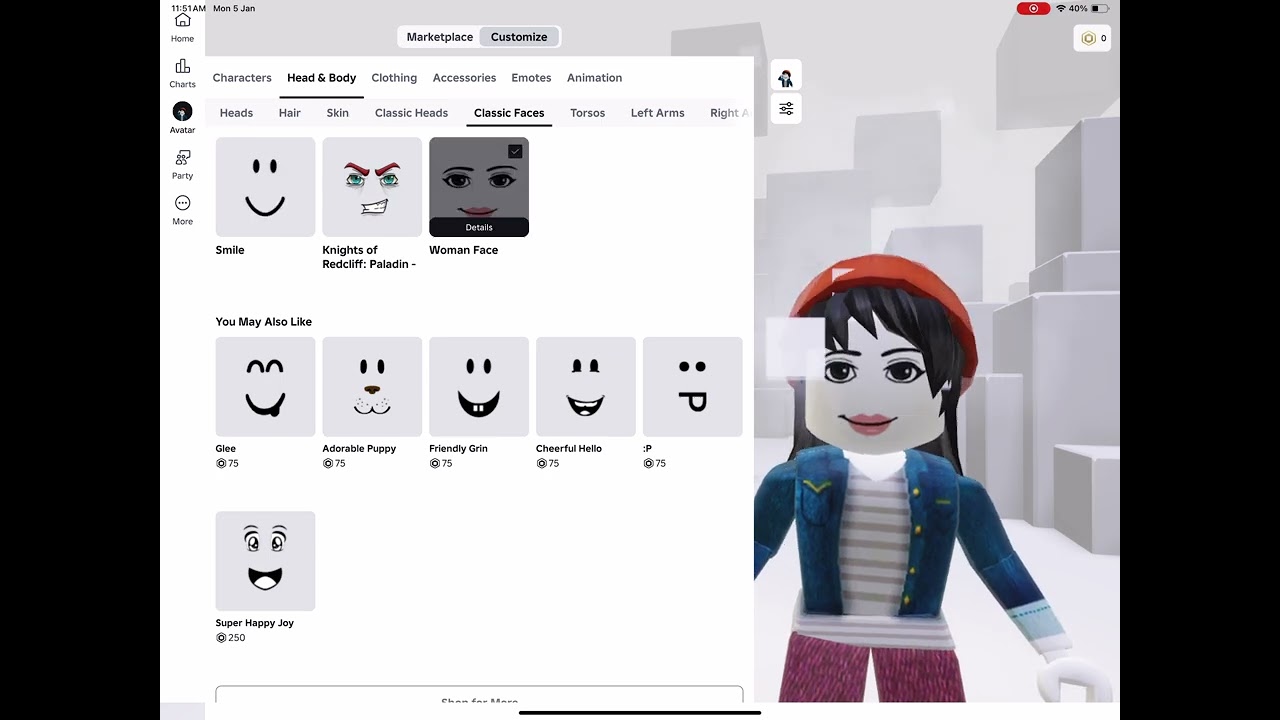Tap the red screen recording indicator
Image resolution: width=1280 pixels, height=720 pixels.
[1033, 8]
